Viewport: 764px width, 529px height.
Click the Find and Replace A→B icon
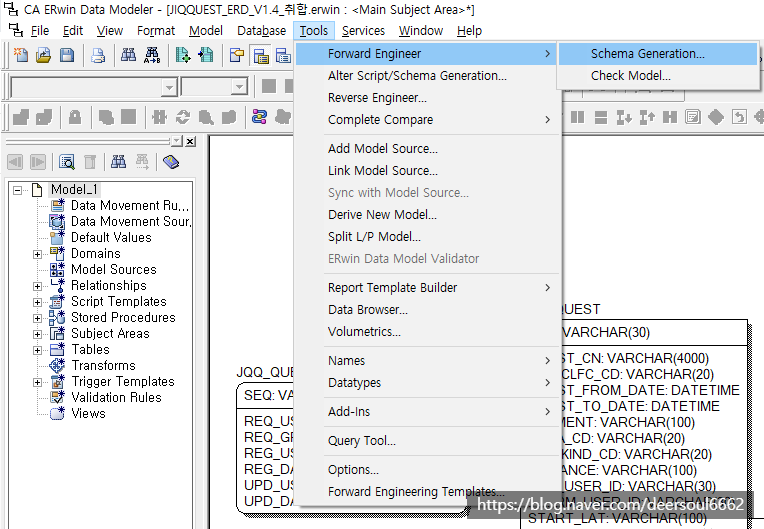coord(152,55)
